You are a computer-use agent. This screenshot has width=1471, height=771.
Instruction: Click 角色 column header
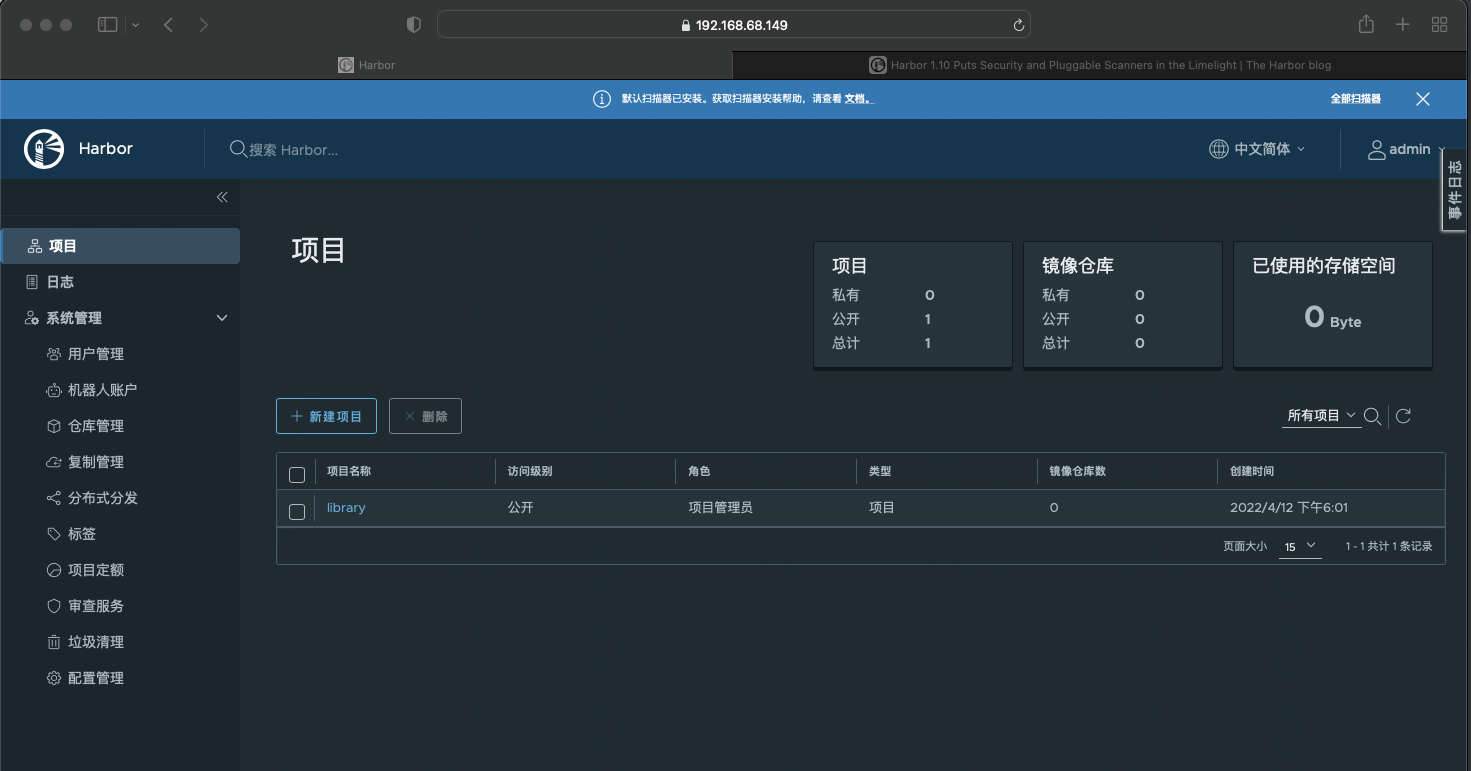coord(699,471)
